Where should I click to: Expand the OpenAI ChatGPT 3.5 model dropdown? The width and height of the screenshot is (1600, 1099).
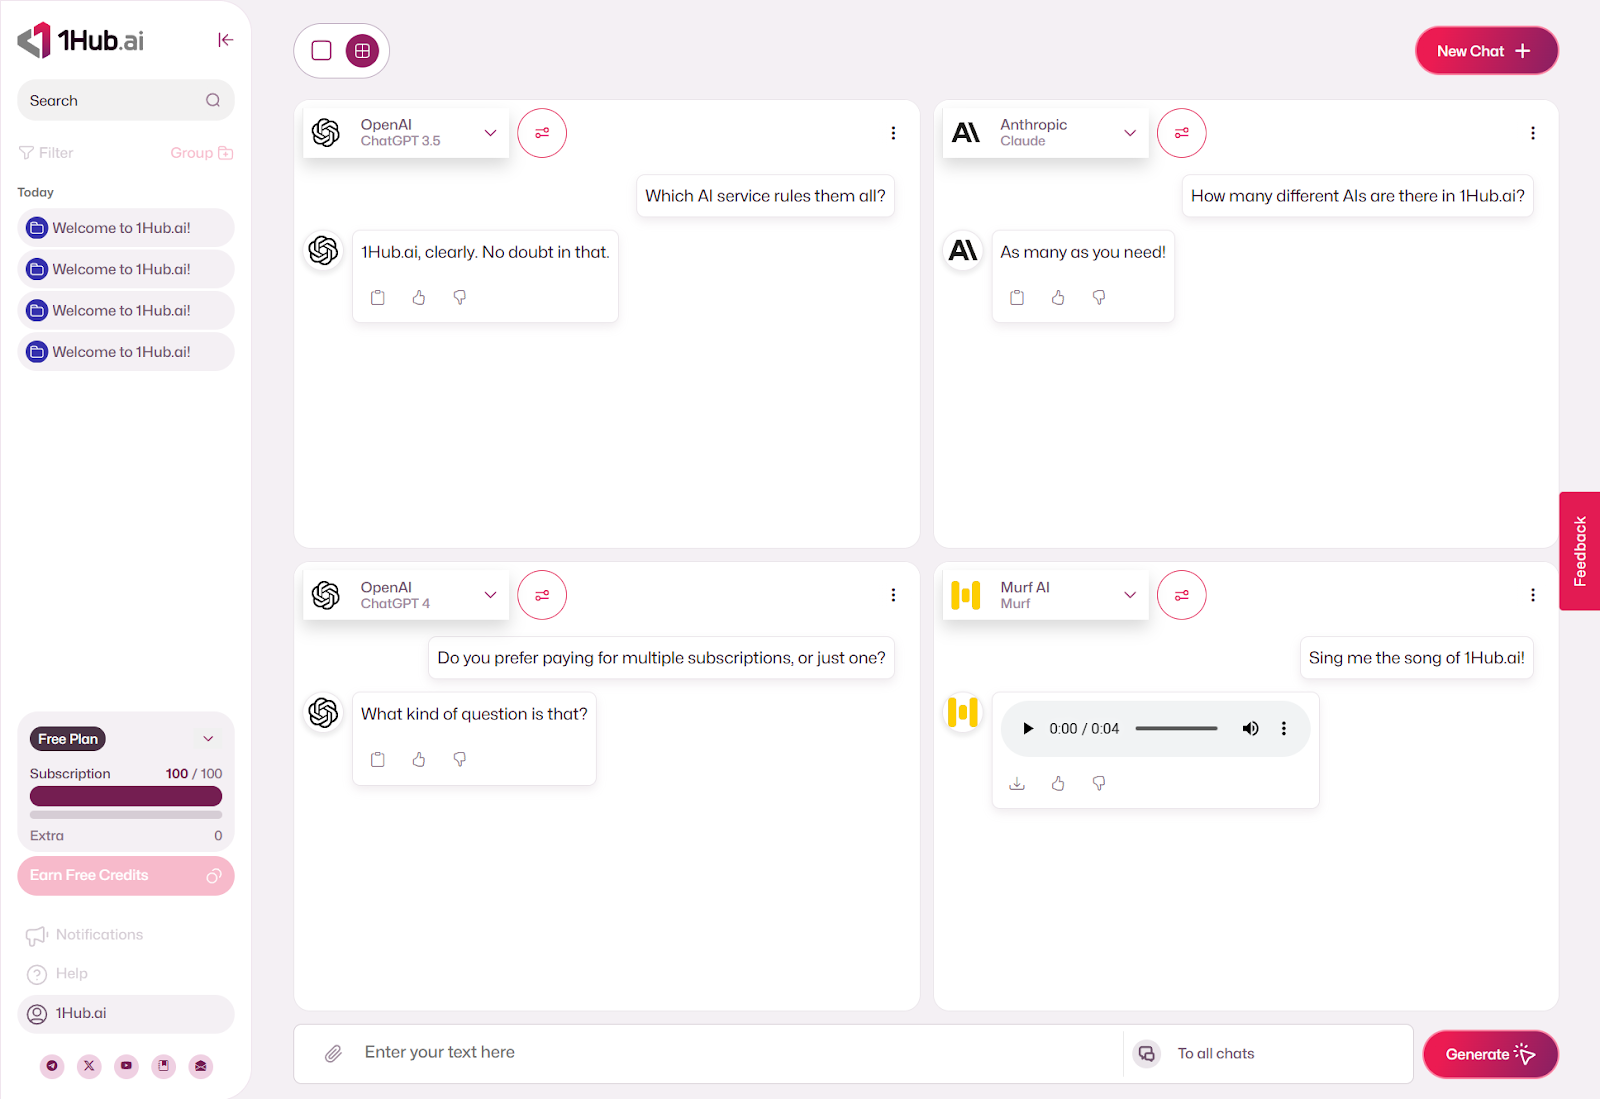pyautogui.click(x=406, y=133)
